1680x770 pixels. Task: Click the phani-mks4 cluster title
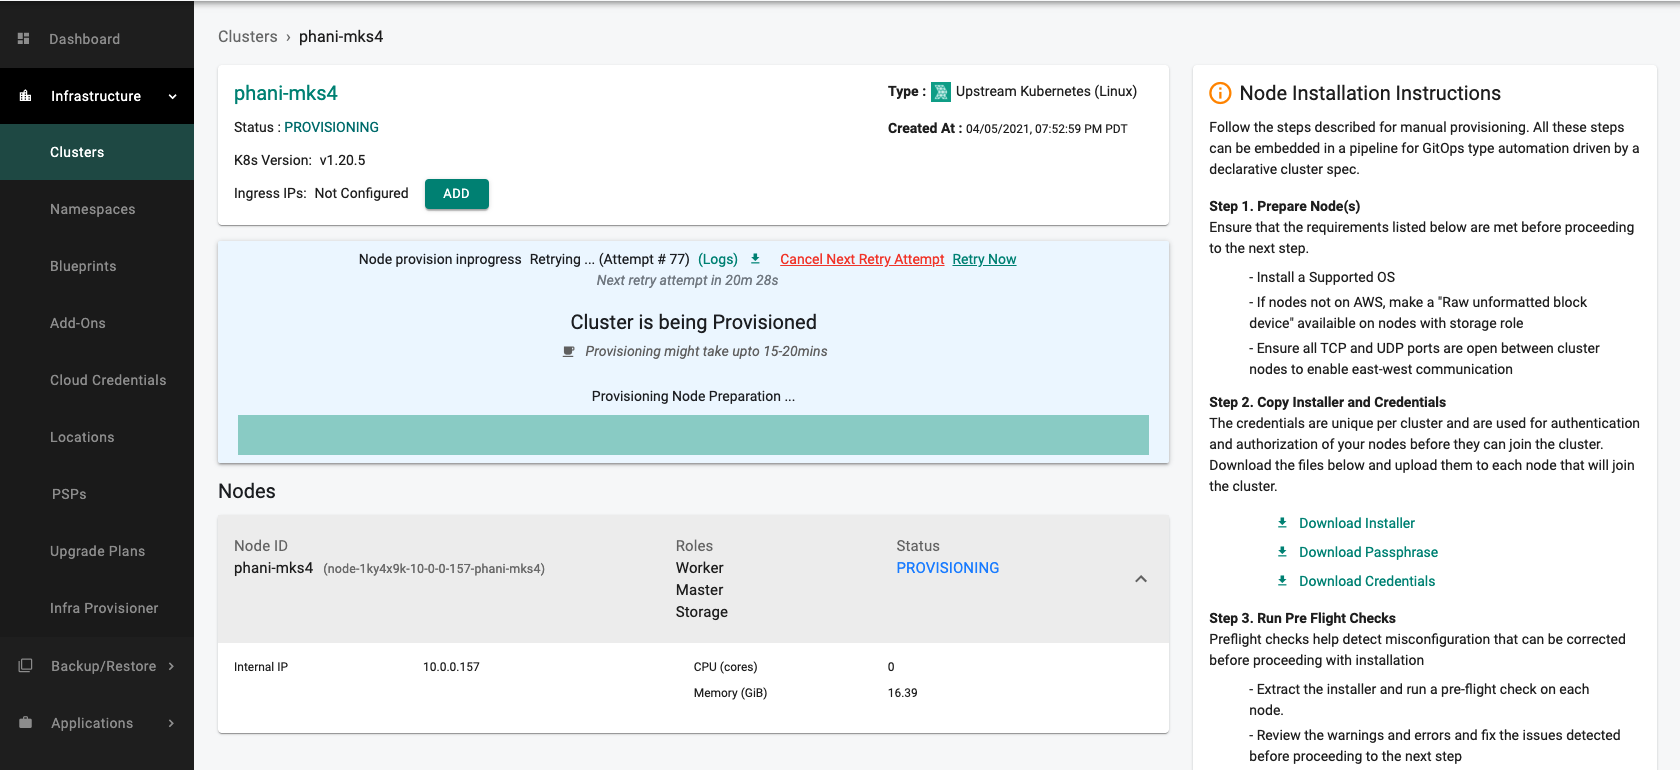286,93
